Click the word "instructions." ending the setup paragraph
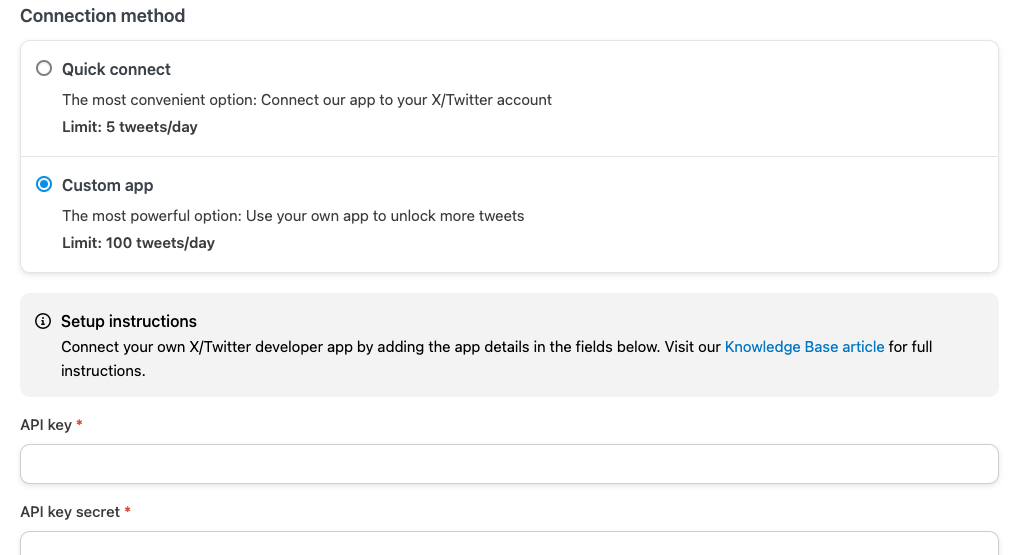 [x=103, y=371]
